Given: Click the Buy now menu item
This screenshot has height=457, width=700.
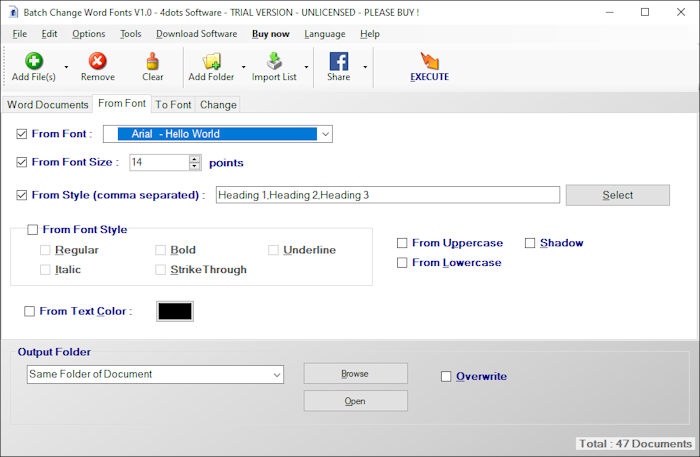Looking at the screenshot, I should (x=271, y=34).
